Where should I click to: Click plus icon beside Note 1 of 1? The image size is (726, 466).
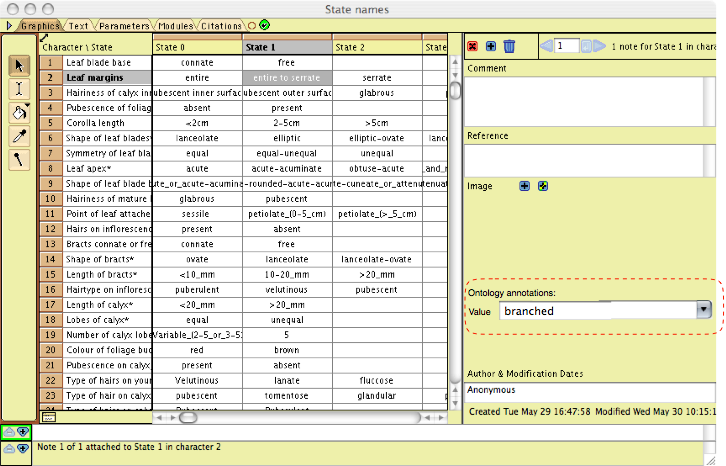pos(23,448)
